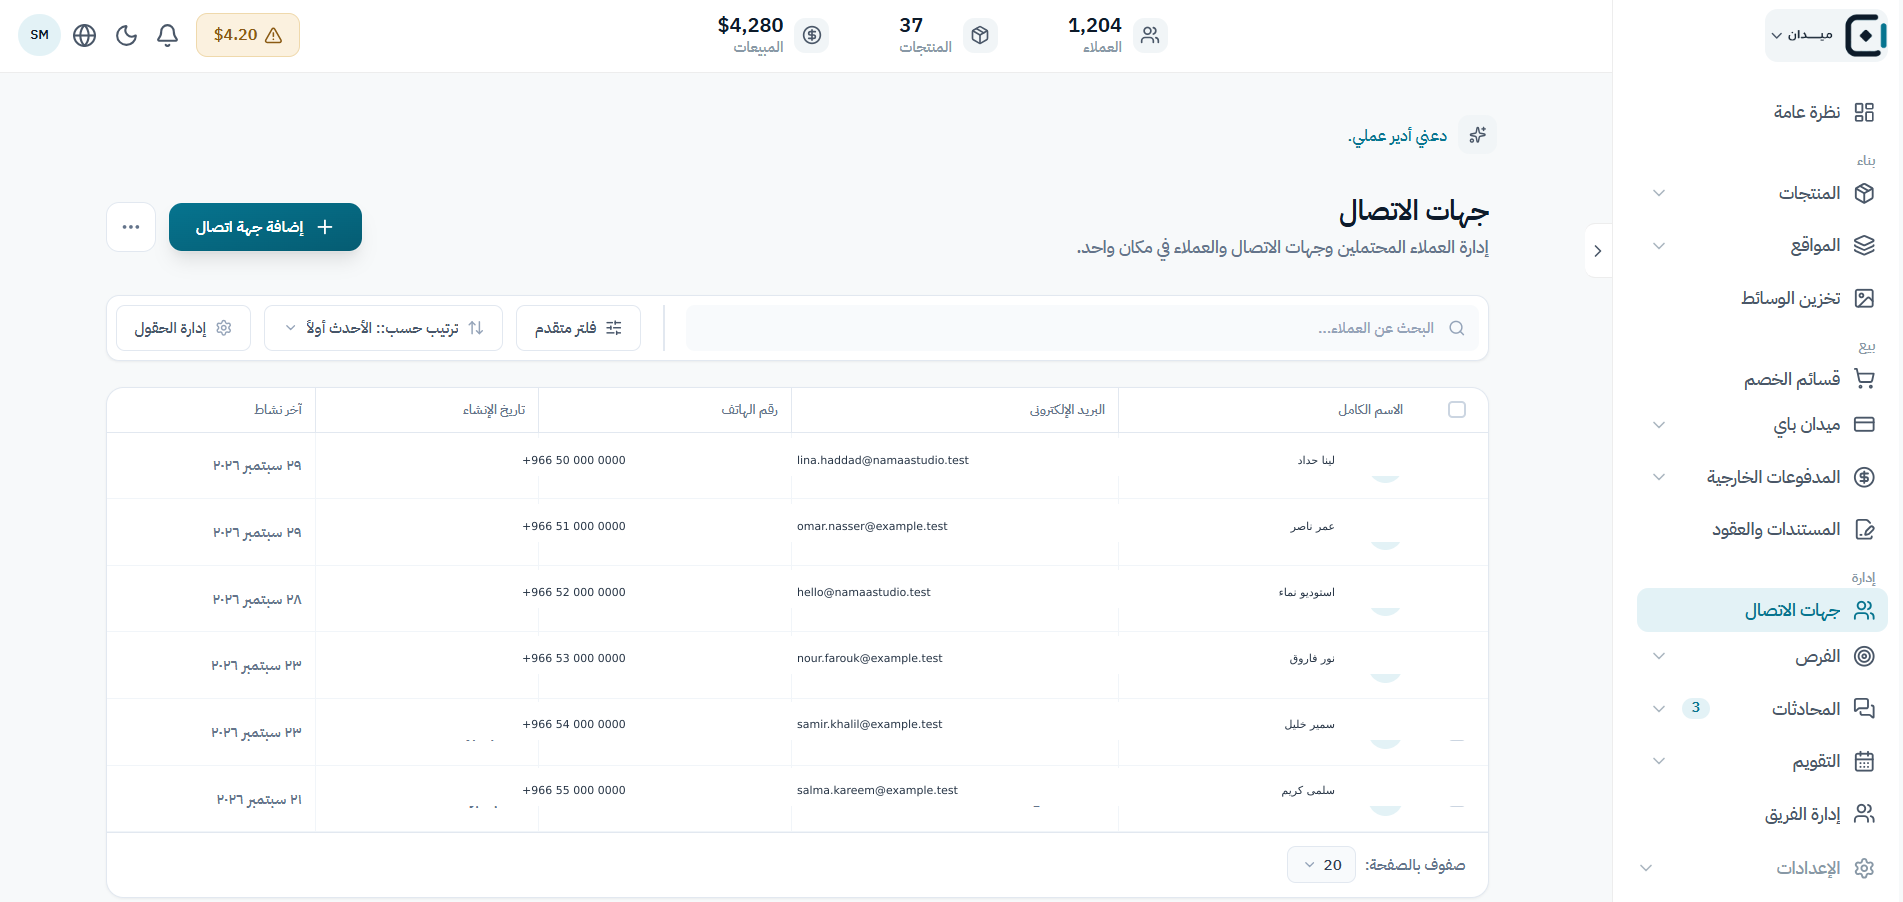
Task: Click the إدارة الفريق team icon
Action: point(1864,814)
